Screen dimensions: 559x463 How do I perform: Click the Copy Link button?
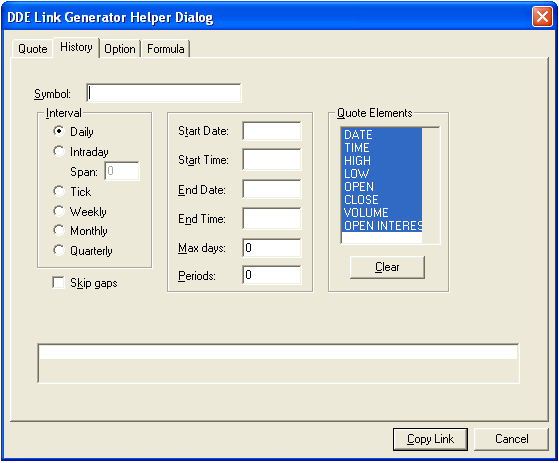430,439
